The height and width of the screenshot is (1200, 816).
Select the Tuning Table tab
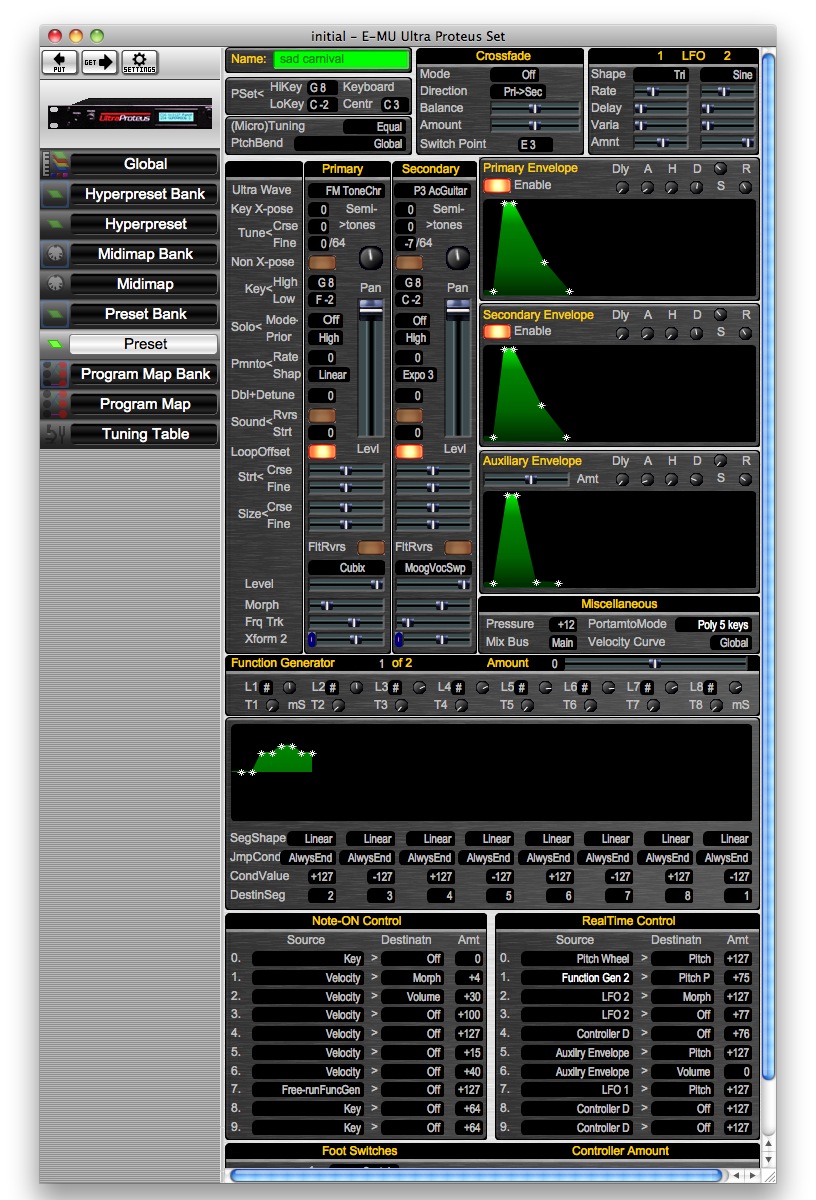pos(145,434)
